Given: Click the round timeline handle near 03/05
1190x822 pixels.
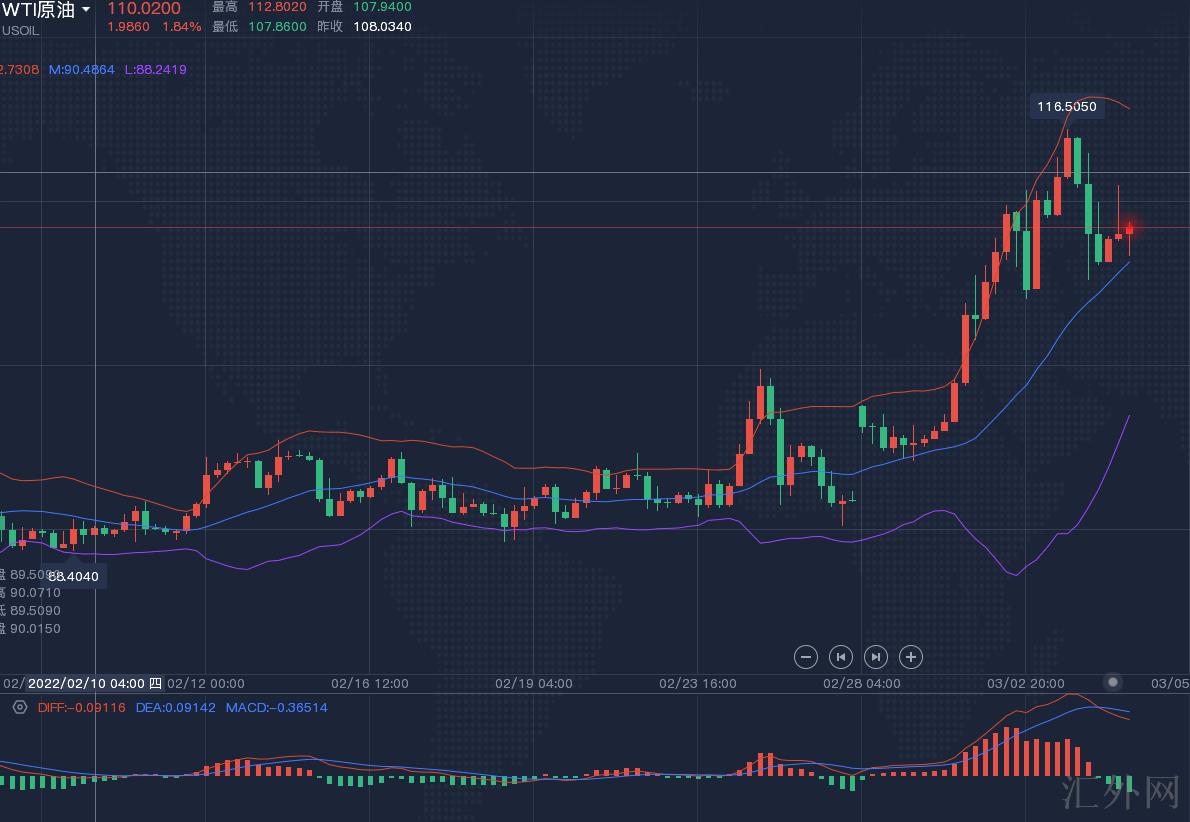Looking at the screenshot, I should click(x=1113, y=682).
